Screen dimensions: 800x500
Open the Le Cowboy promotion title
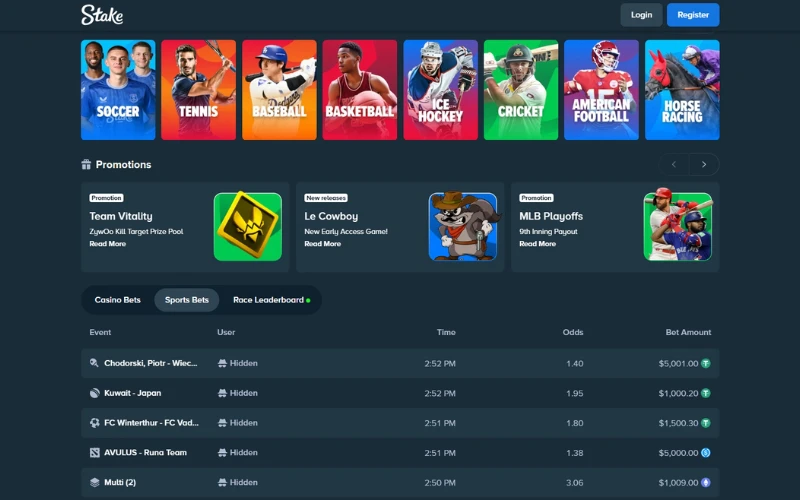tap(331, 216)
